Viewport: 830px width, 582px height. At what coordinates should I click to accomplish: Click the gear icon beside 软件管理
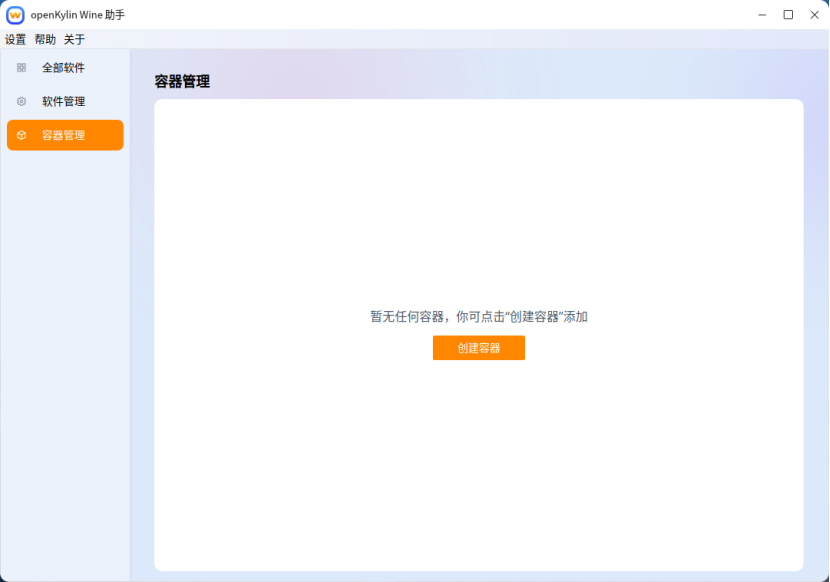click(x=21, y=101)
